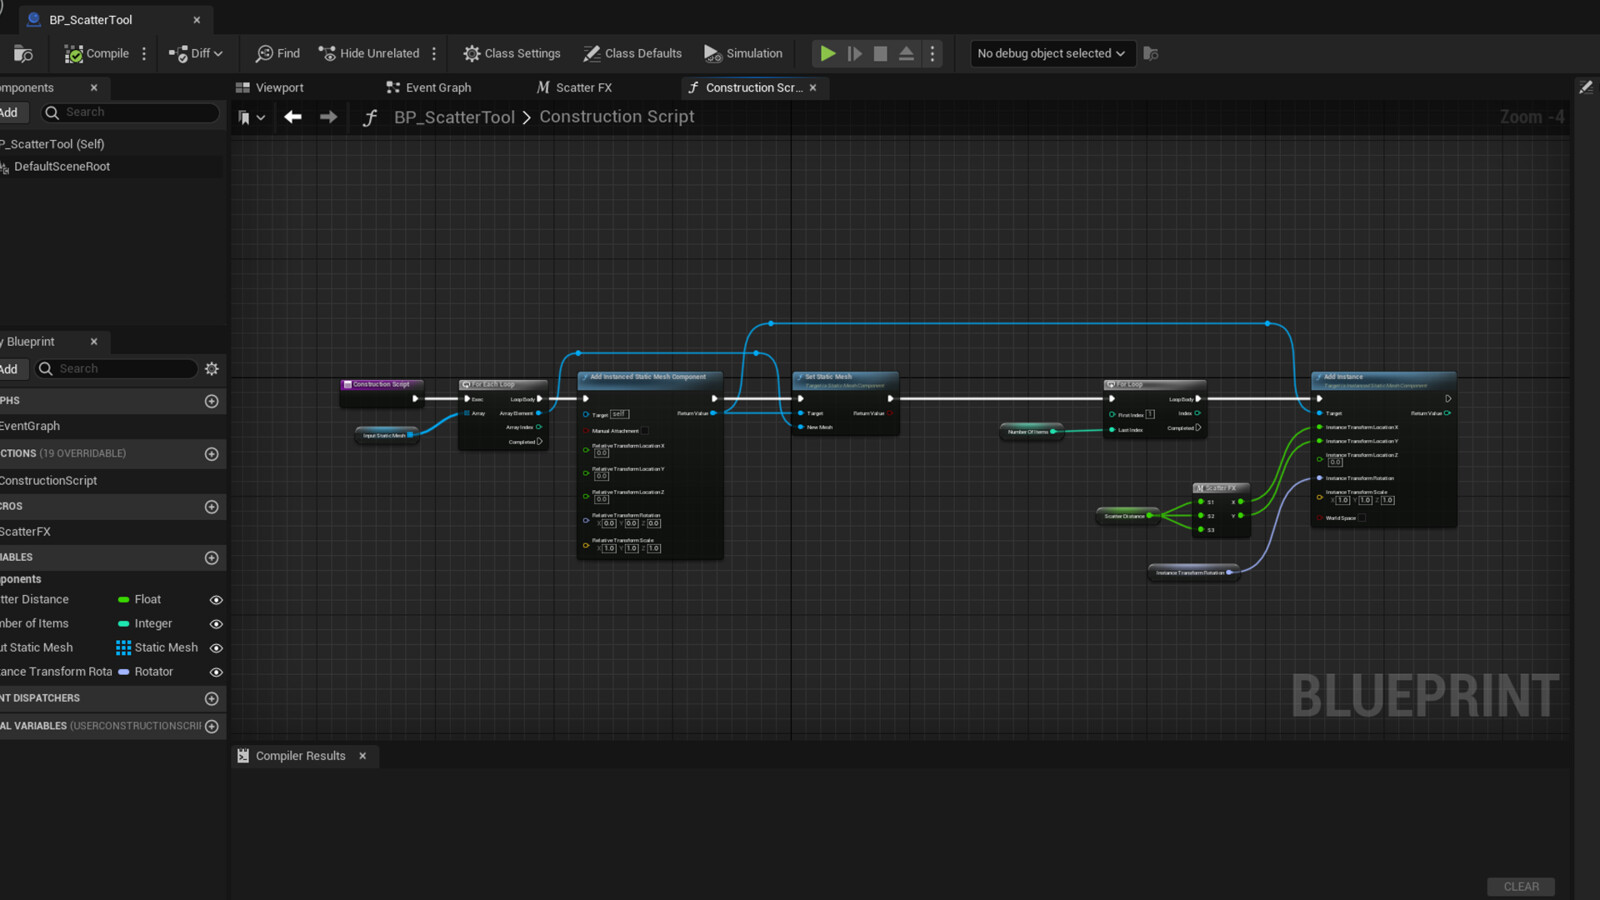Navigate back in graph history
1600x900 pixels.
[x=293, y=118]
